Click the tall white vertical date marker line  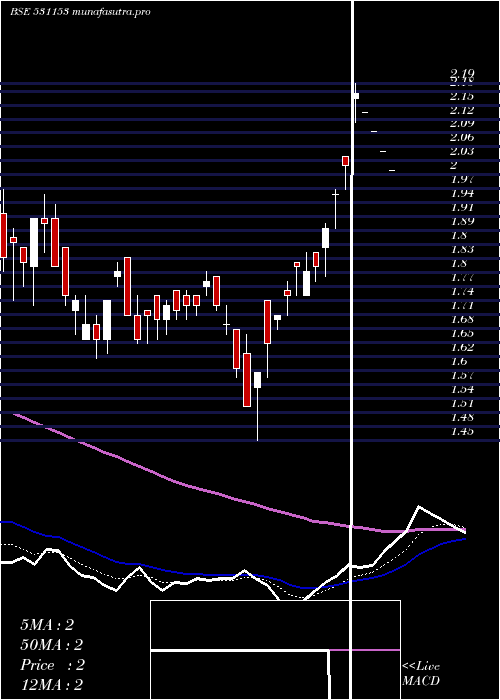click(353, 348)
